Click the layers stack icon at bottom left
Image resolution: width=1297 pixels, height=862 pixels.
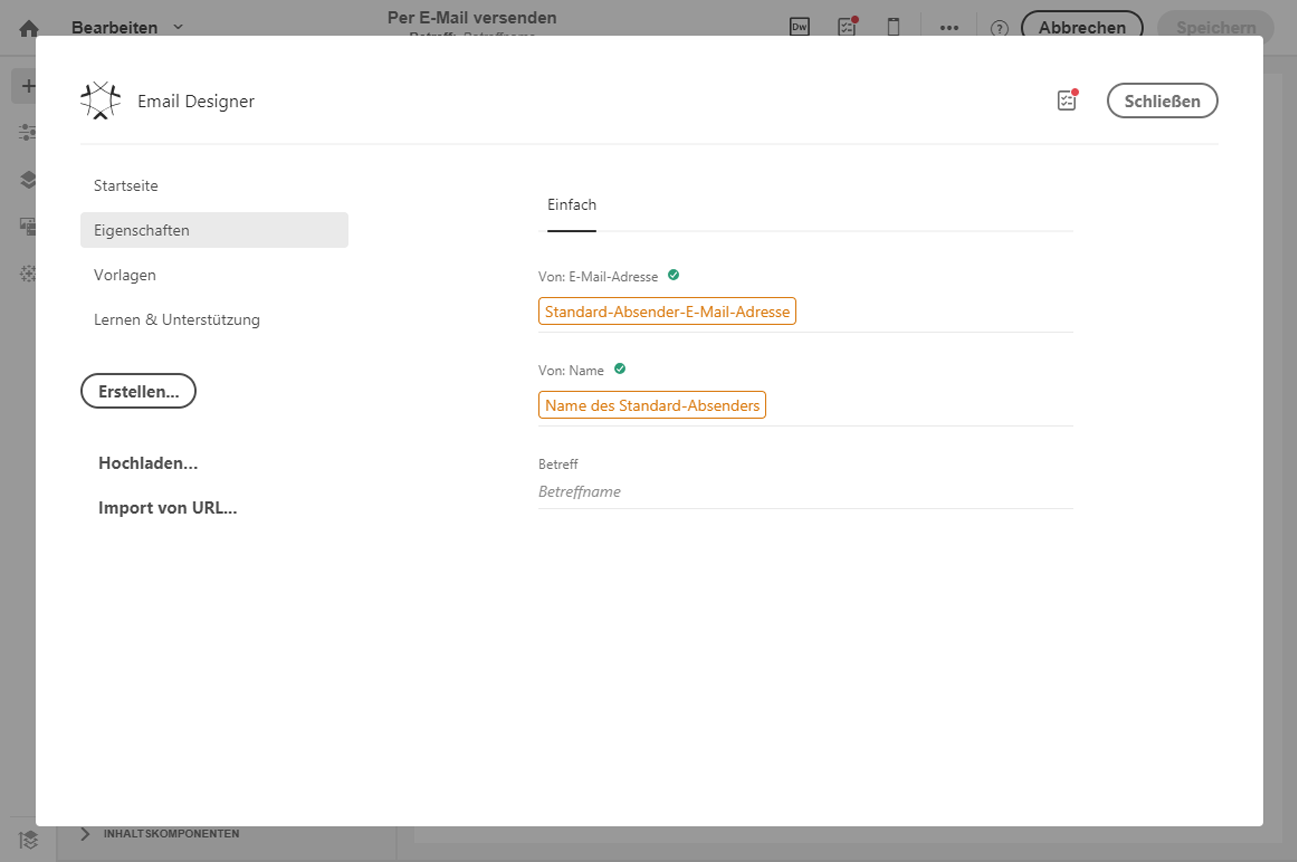click(28, 839)
